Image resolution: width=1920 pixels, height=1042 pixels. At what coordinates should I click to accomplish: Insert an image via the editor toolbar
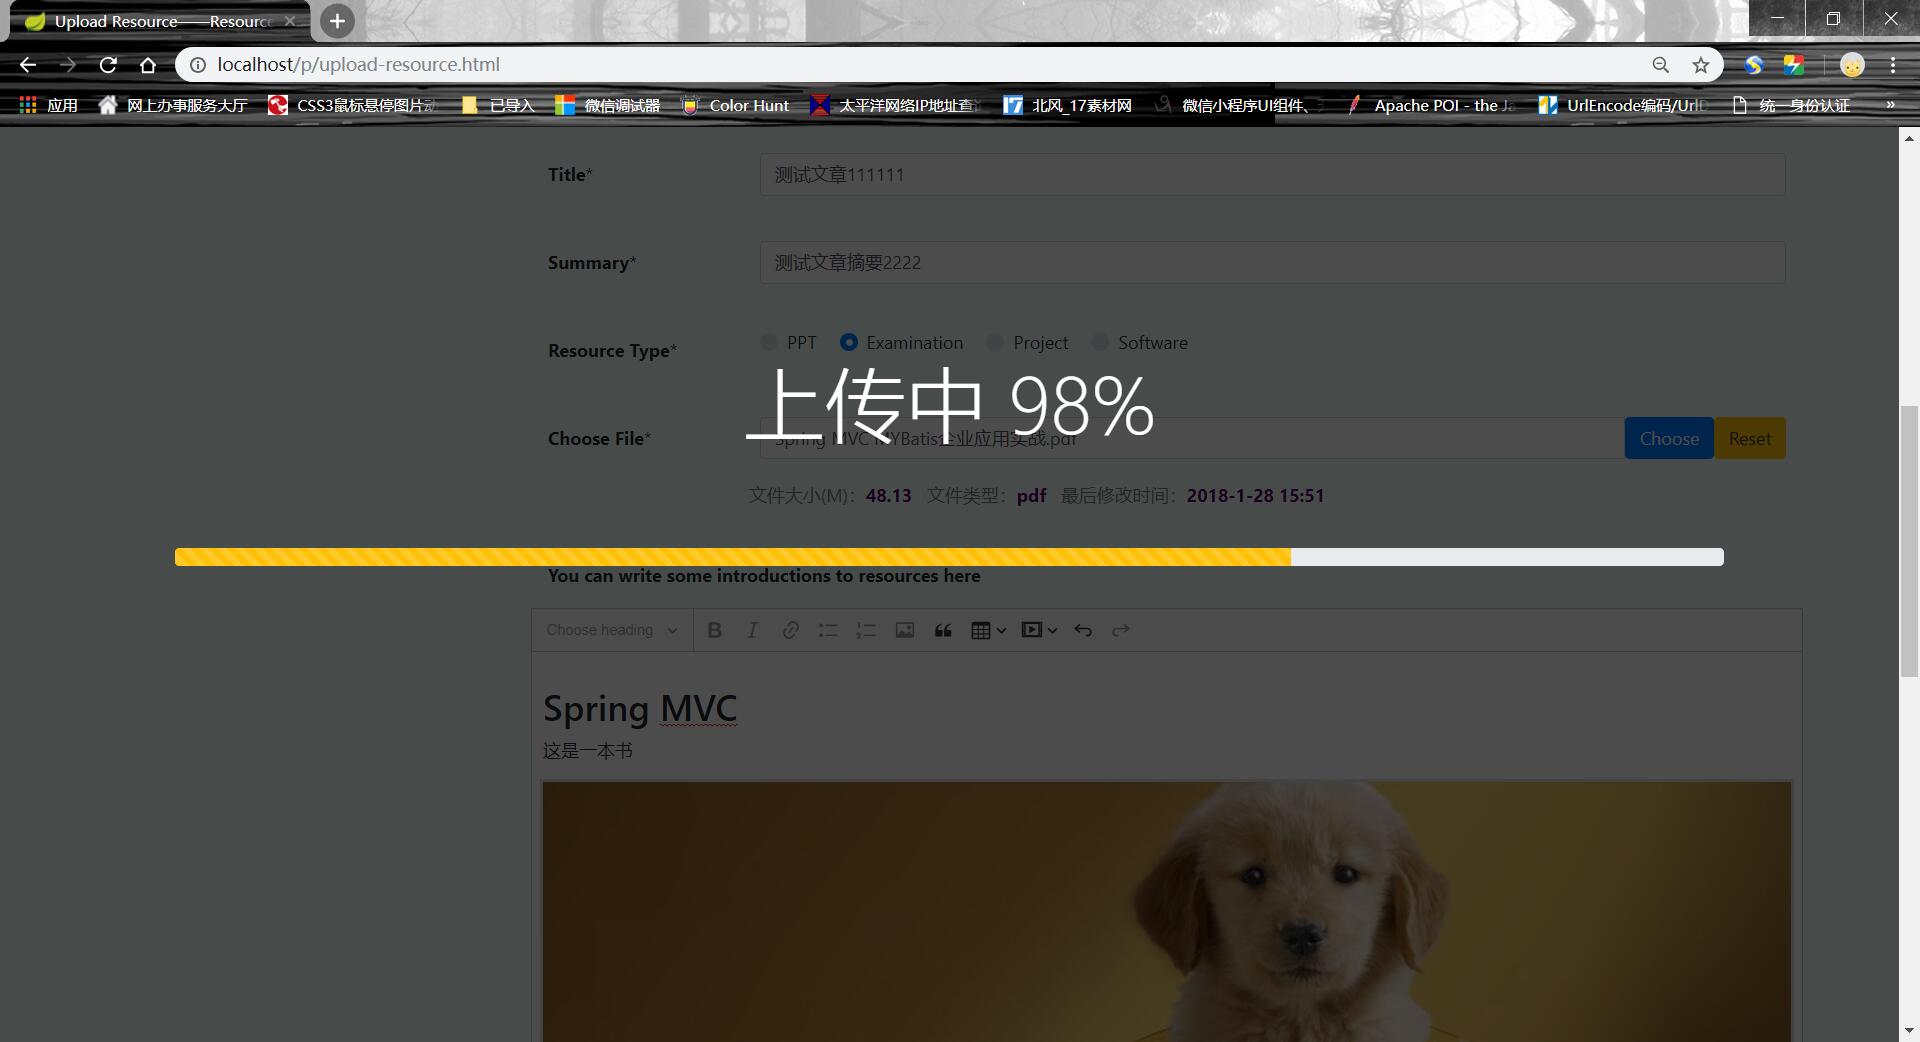click(904, 630)
